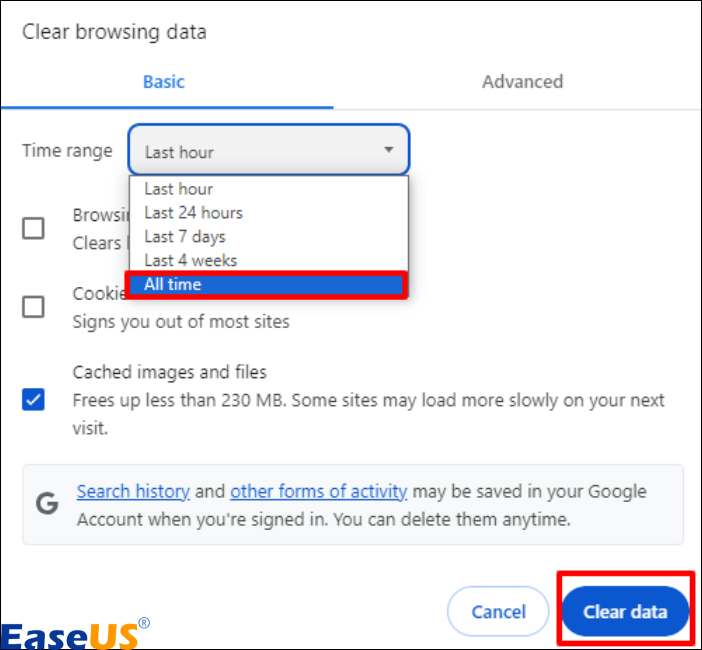This screenshot has height=650, width=702.
Task: Click the Google G logo icon
Action: [47, 504]
